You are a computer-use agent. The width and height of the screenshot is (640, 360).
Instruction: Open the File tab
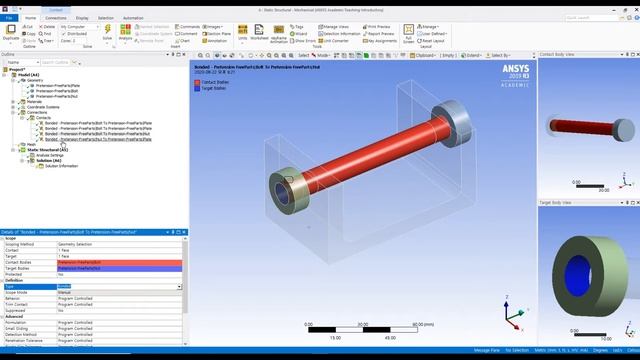click(x=9, y=18)
